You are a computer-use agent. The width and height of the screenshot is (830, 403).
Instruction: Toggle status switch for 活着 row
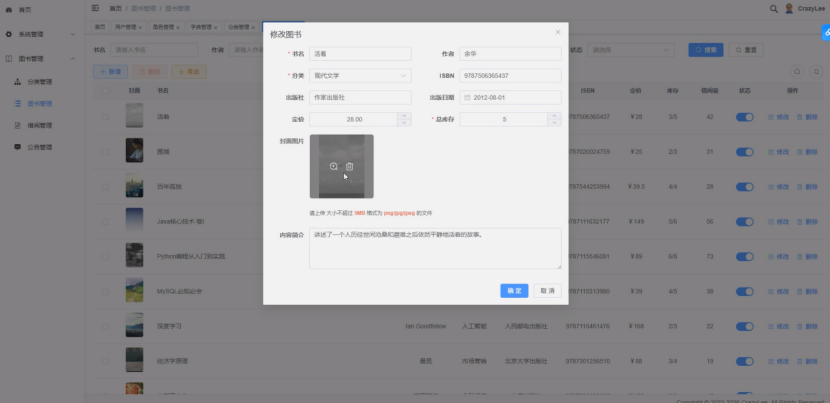(745, 117)
